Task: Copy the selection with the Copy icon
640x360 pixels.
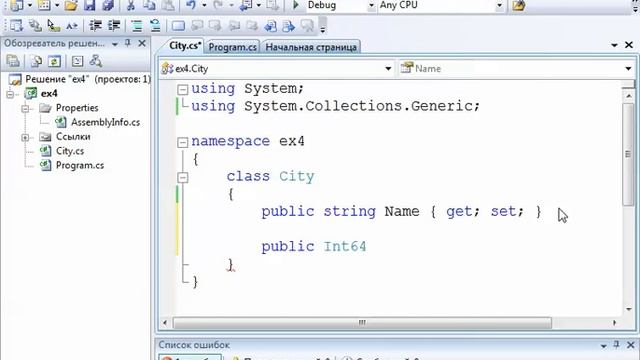Action: [x=149, y=5]
